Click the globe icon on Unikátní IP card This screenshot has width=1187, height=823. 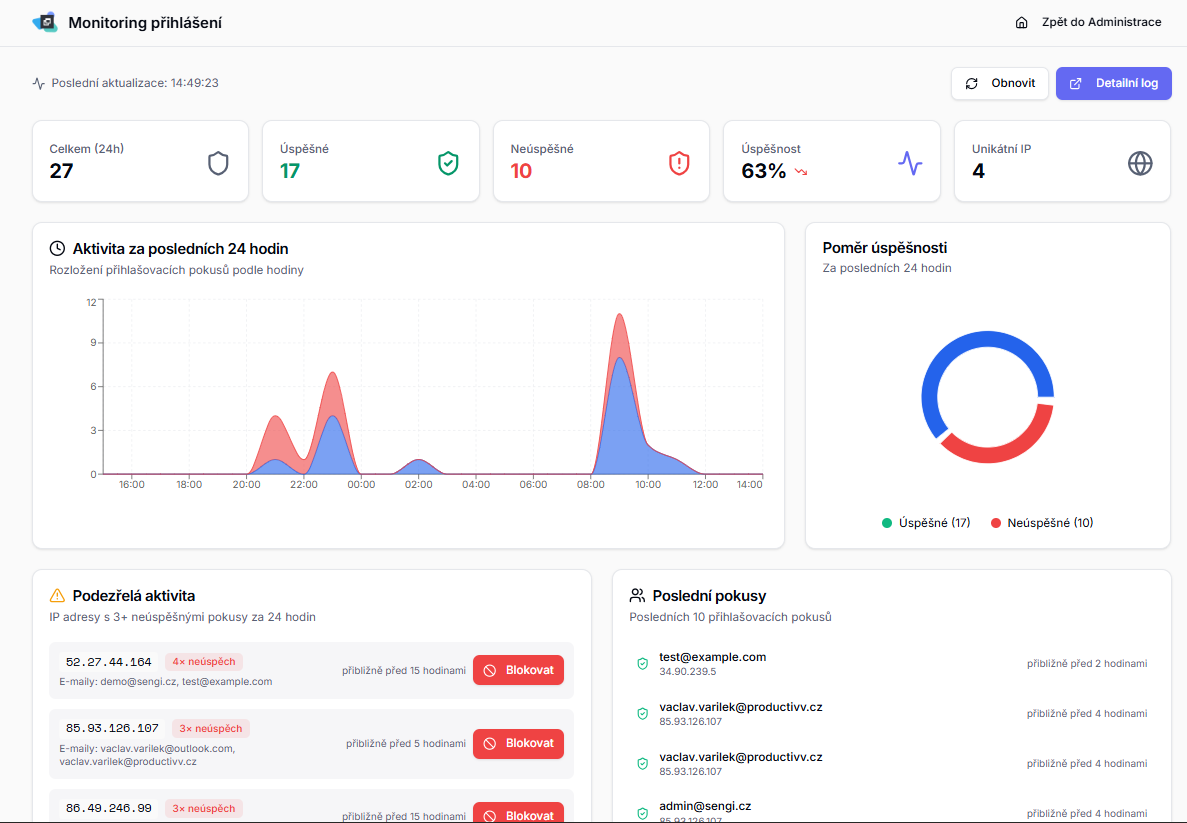(x=1140, y=162)
